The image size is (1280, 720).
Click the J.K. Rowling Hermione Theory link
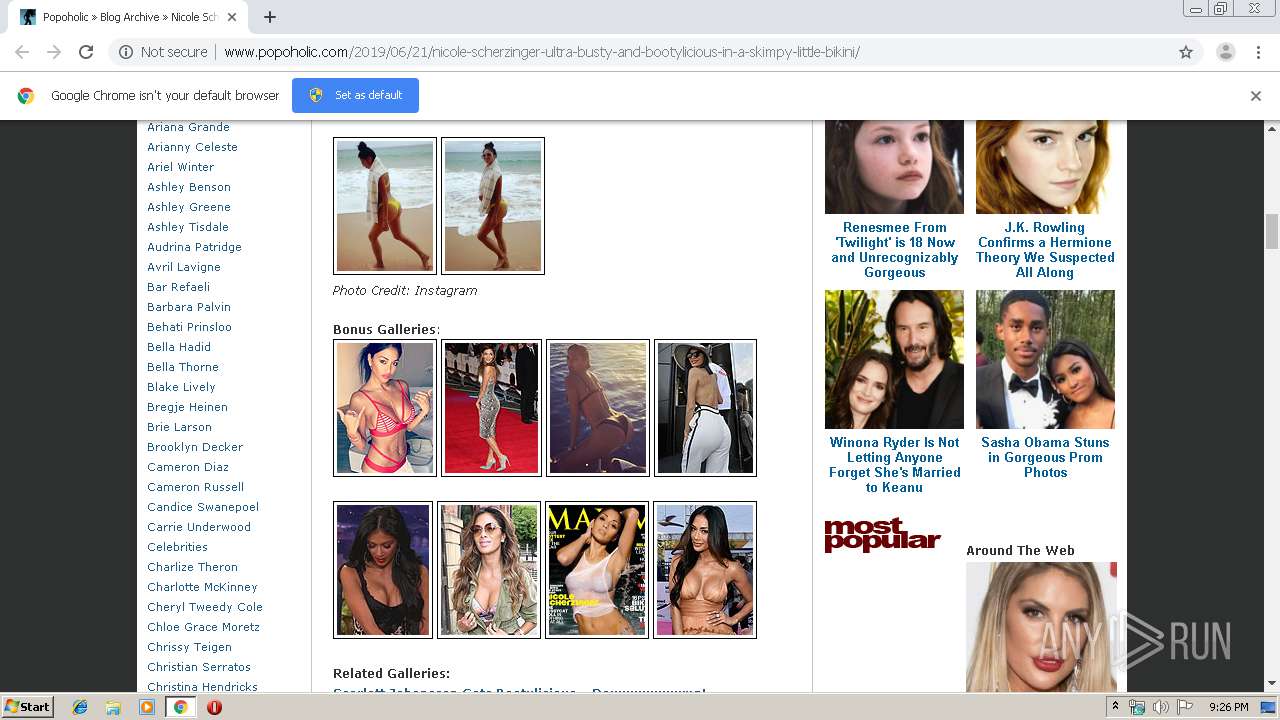point(1045,250)
